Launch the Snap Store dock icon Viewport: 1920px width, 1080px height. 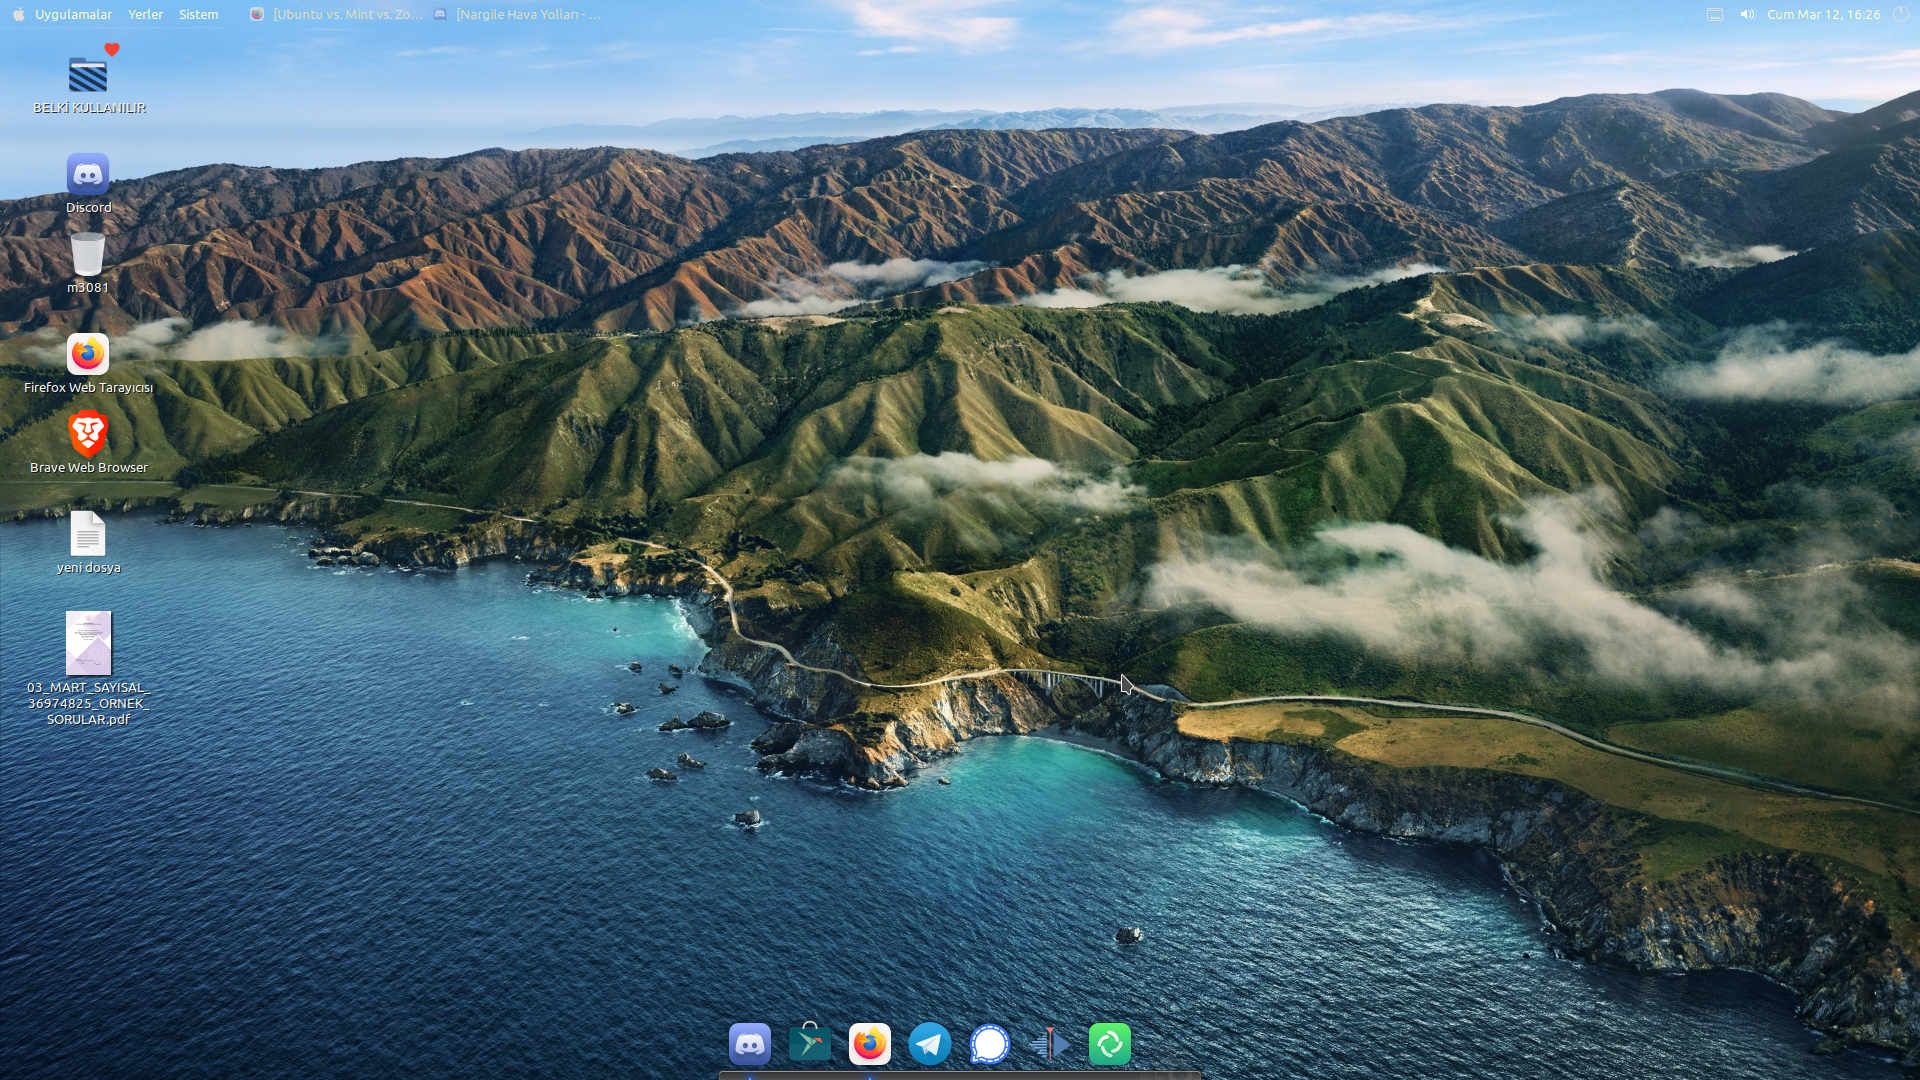pos(810,1044)
